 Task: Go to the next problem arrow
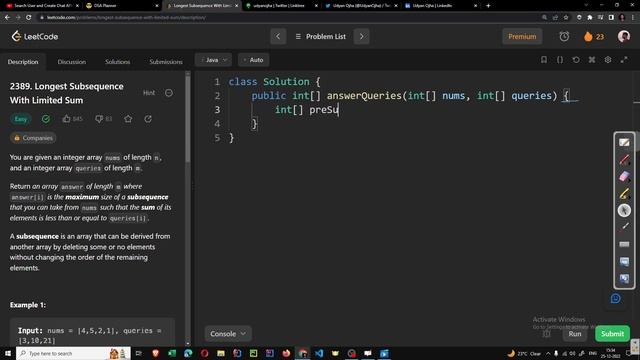coord(361,36)
